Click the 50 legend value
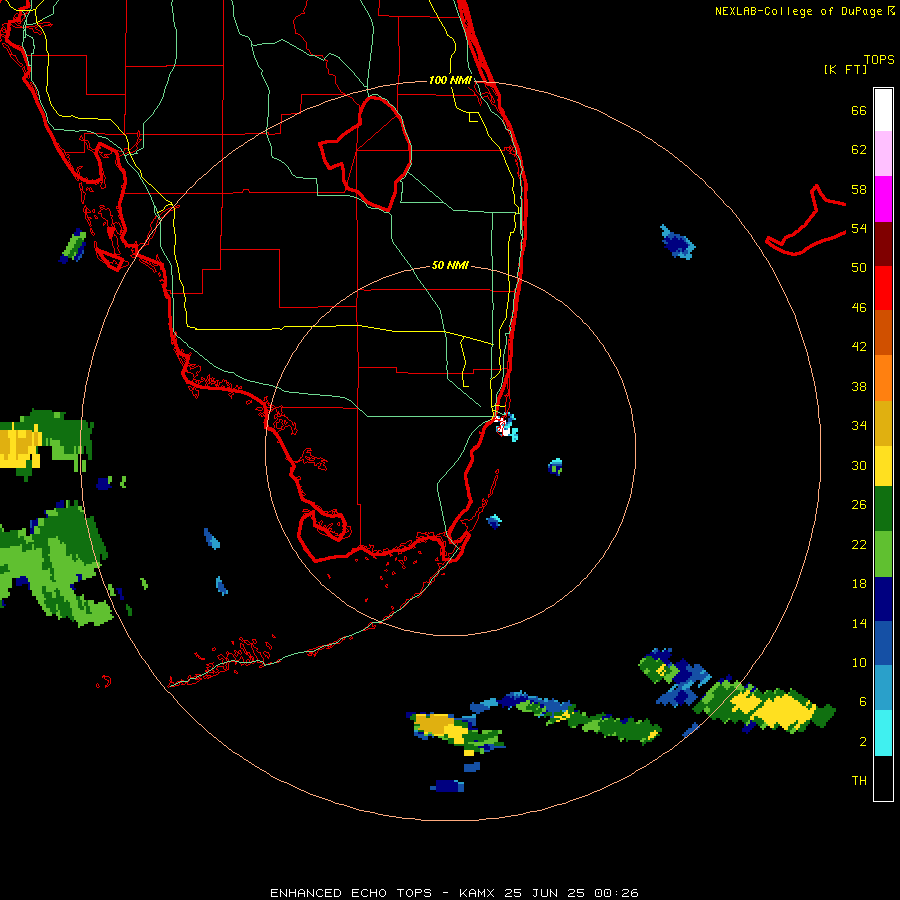Viewport: 900px width, 900px height. [x=859, y=268]
